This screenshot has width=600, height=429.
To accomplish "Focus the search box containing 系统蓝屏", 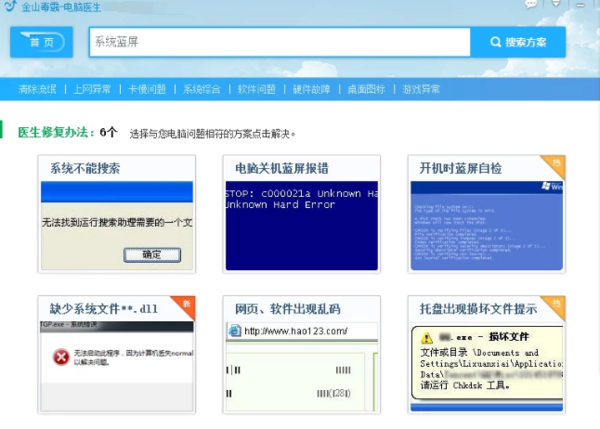I will [278, 43].
